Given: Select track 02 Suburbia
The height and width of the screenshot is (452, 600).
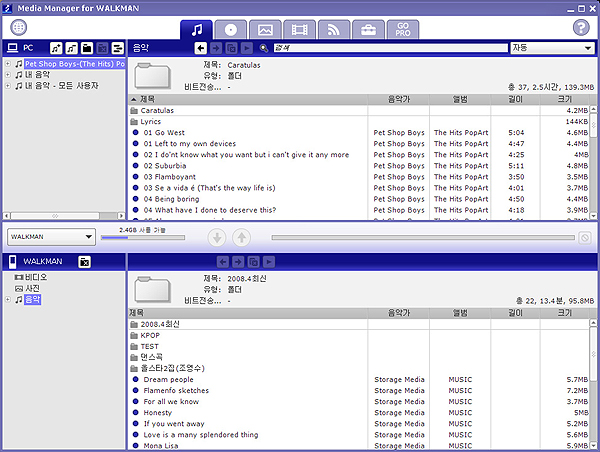Looking at the screenshot, I should click(x=359, y=166).
